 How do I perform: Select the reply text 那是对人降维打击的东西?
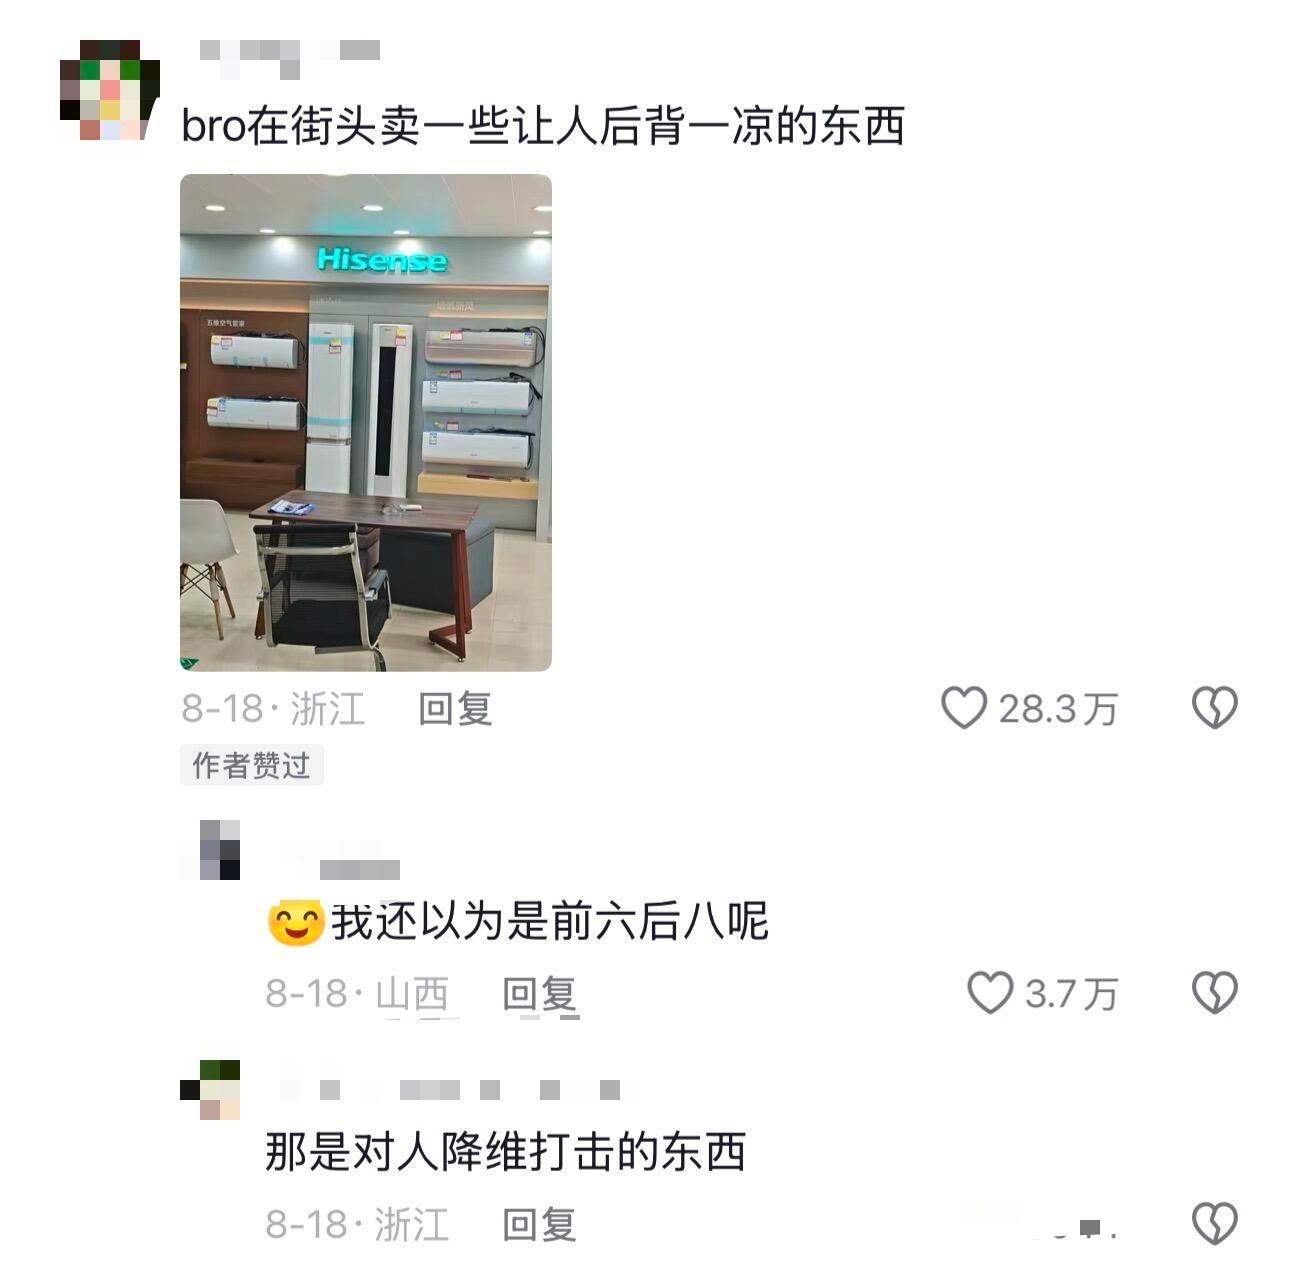click(506, 1152)
